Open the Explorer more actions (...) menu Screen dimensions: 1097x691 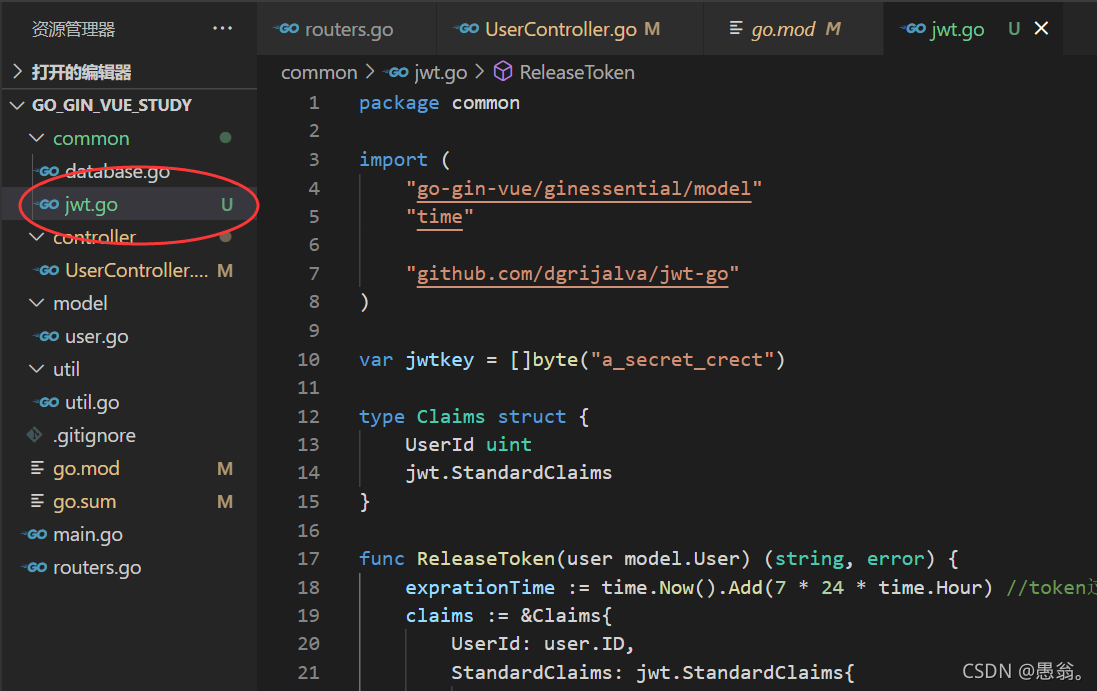click(x=222, y=28)
